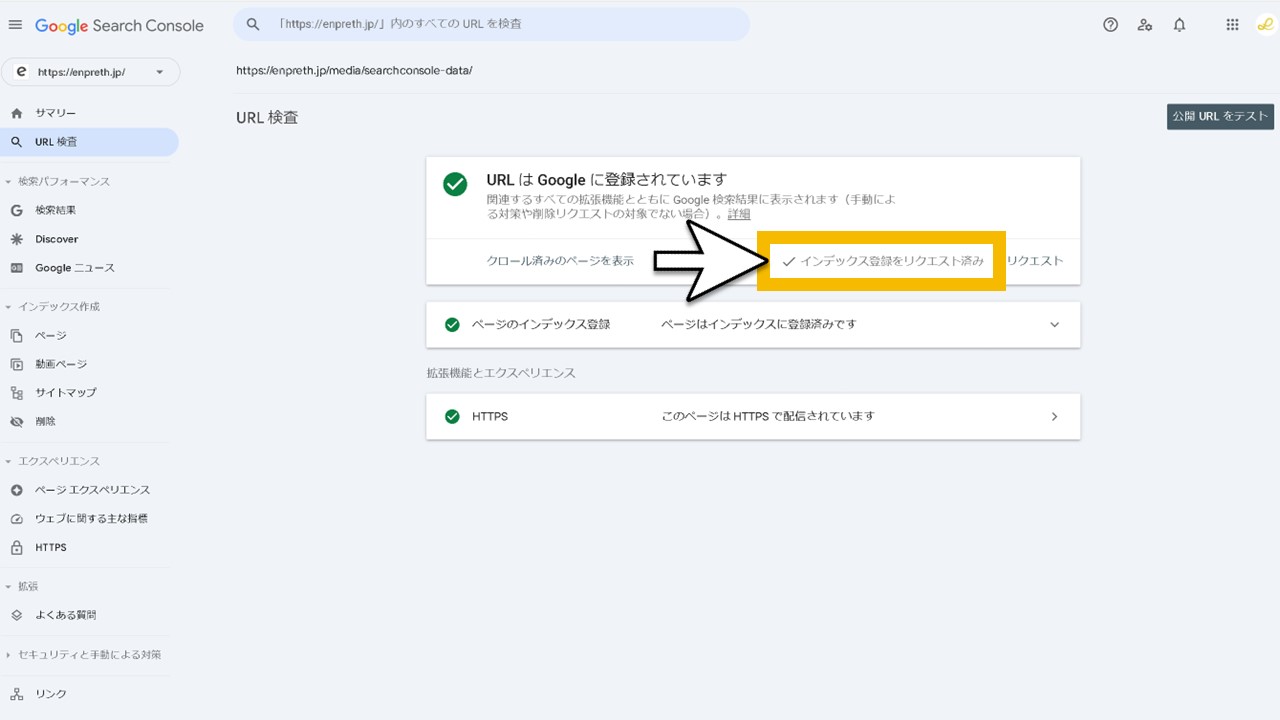Open the Google apps grid icon
The width and height of the screenshot is (1280, 720).
tap(1232, 24)
